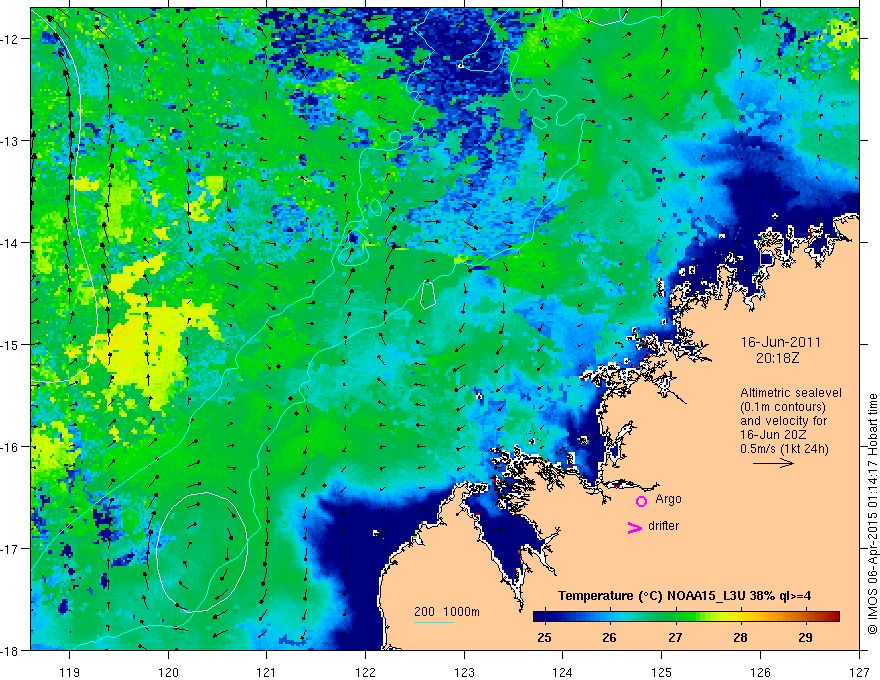The width and height of the screenshot is (880, 680).
Task: Click the magenta Argo circle legend marker
Action: pos(641,501)
